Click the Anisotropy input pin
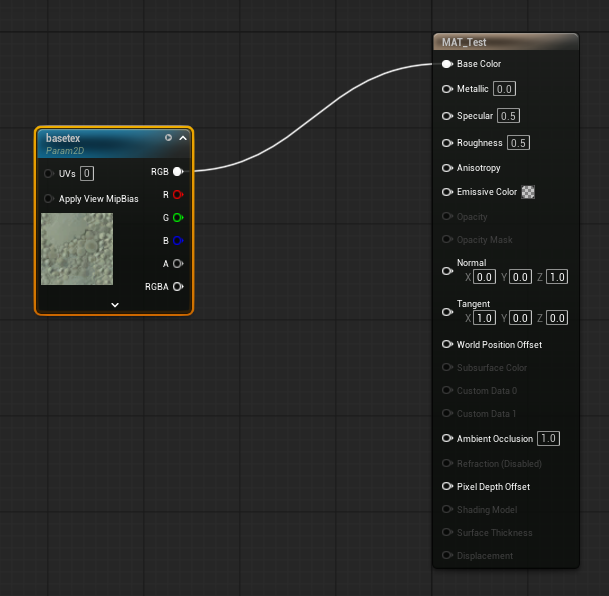609x596 pixels. [447, 168]
